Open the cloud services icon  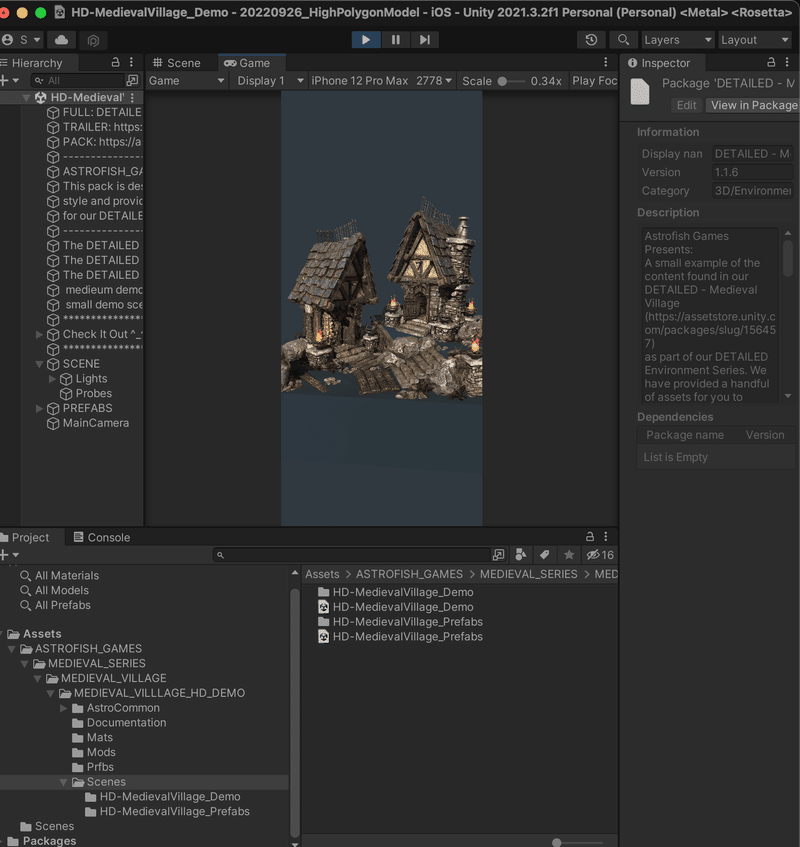click(61, 39)
